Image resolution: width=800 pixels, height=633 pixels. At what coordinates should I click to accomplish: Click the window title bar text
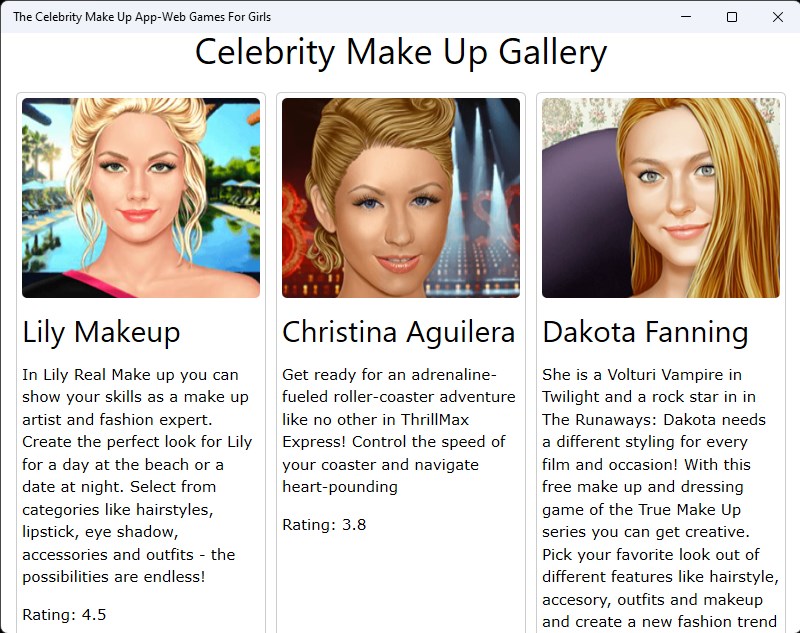coord(142,17)
